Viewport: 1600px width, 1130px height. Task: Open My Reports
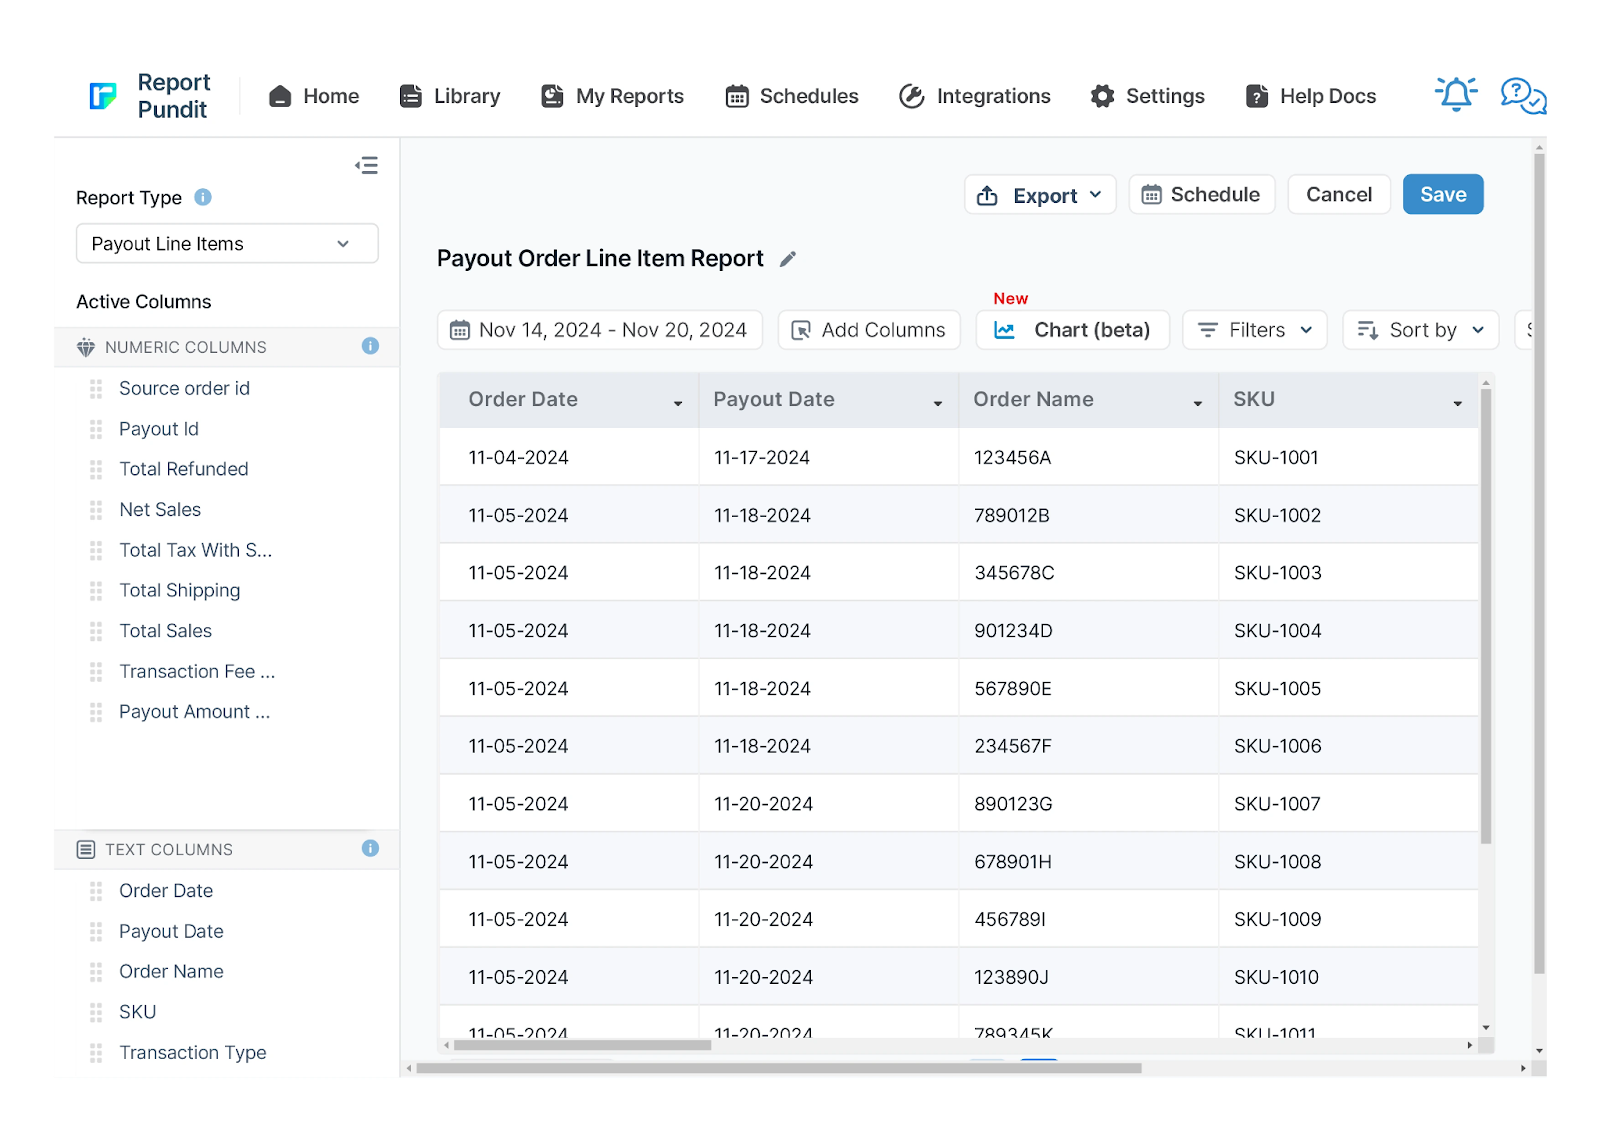tap(612, 96)
